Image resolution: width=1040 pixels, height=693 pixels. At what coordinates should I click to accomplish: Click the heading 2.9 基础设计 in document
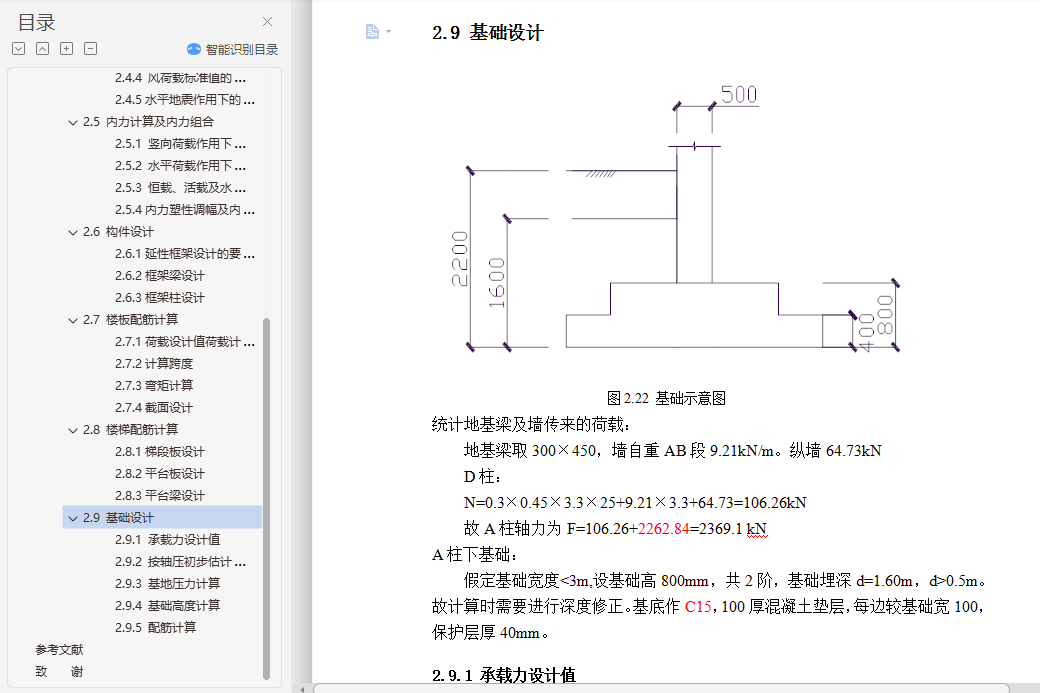click(488, 32)
